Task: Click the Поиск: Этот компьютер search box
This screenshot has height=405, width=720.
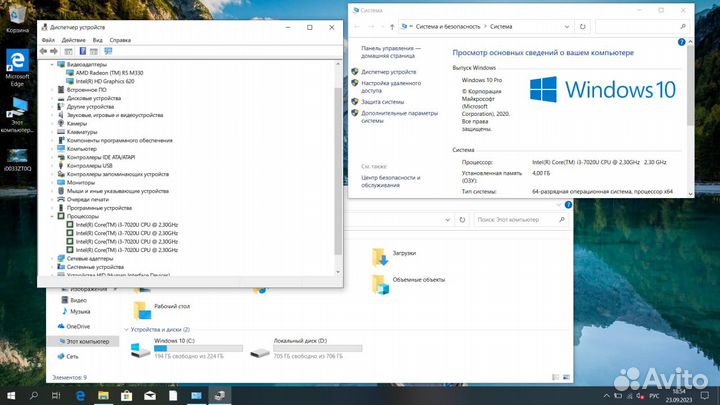Action: (x=521, y=220)
